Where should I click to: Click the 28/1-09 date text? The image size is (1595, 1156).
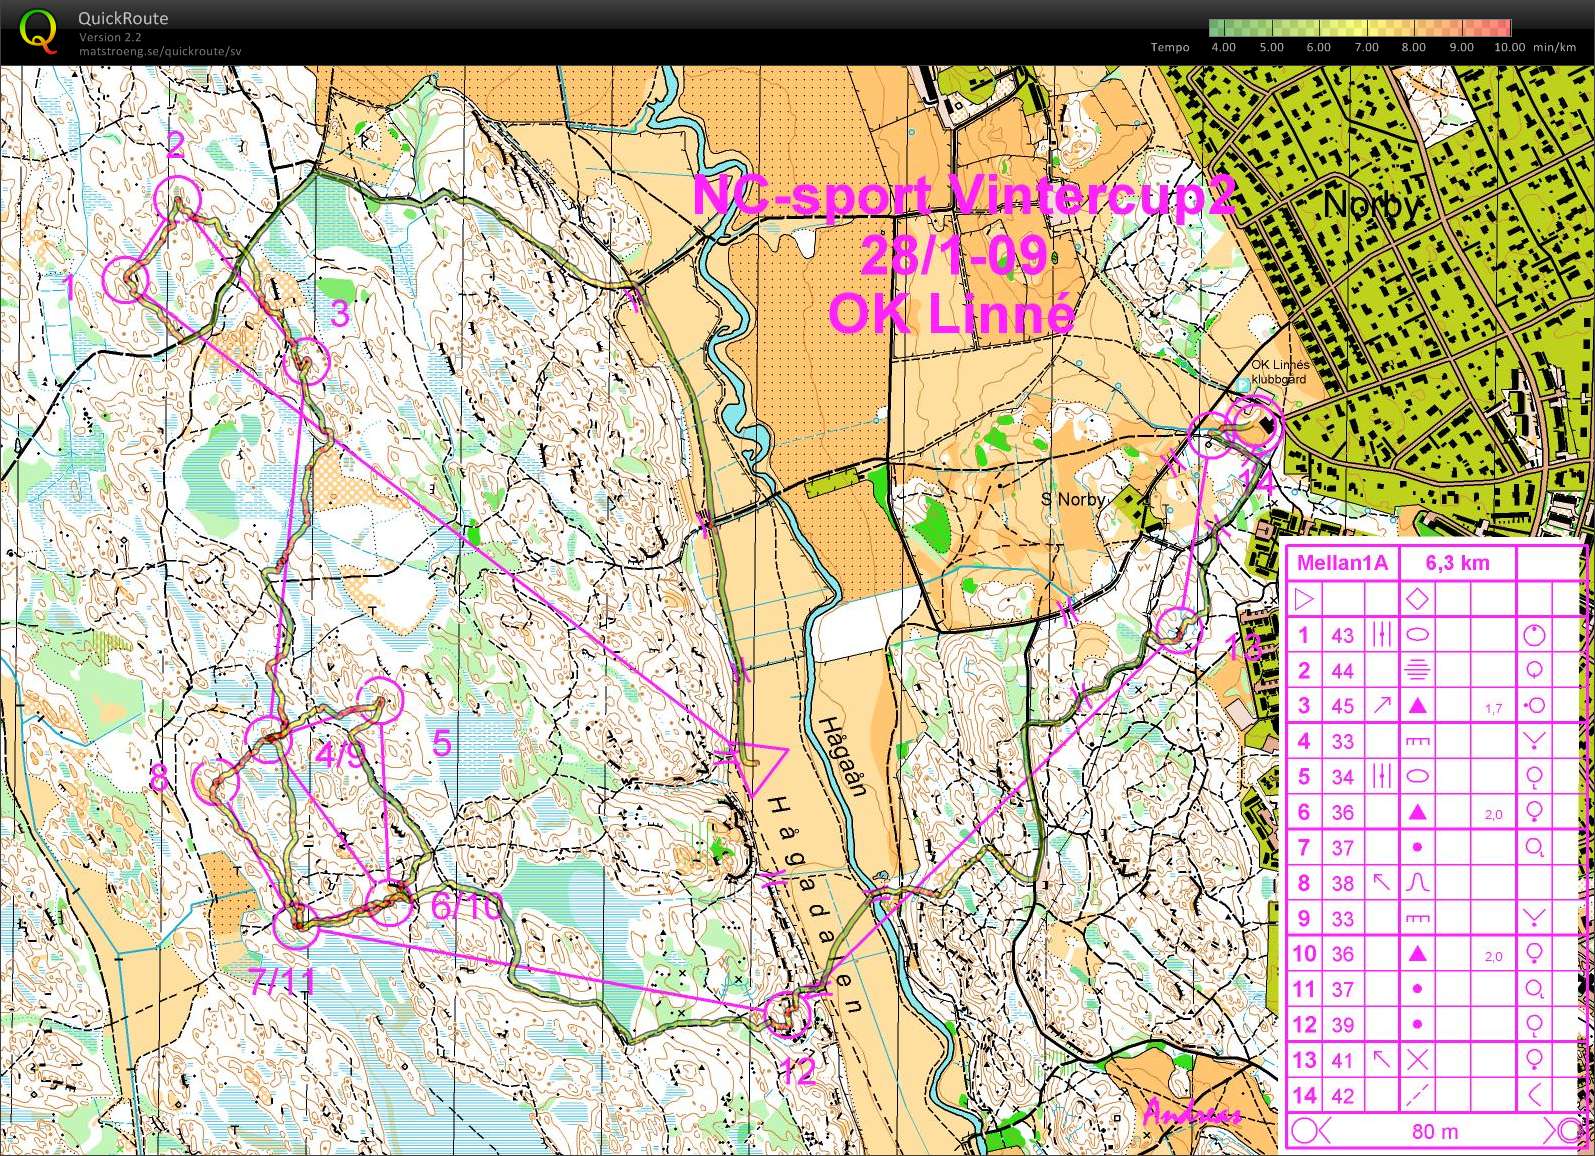point(953,255)
